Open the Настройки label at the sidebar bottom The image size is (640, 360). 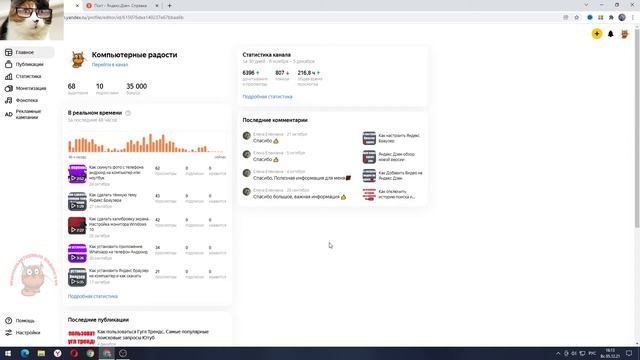28,333
